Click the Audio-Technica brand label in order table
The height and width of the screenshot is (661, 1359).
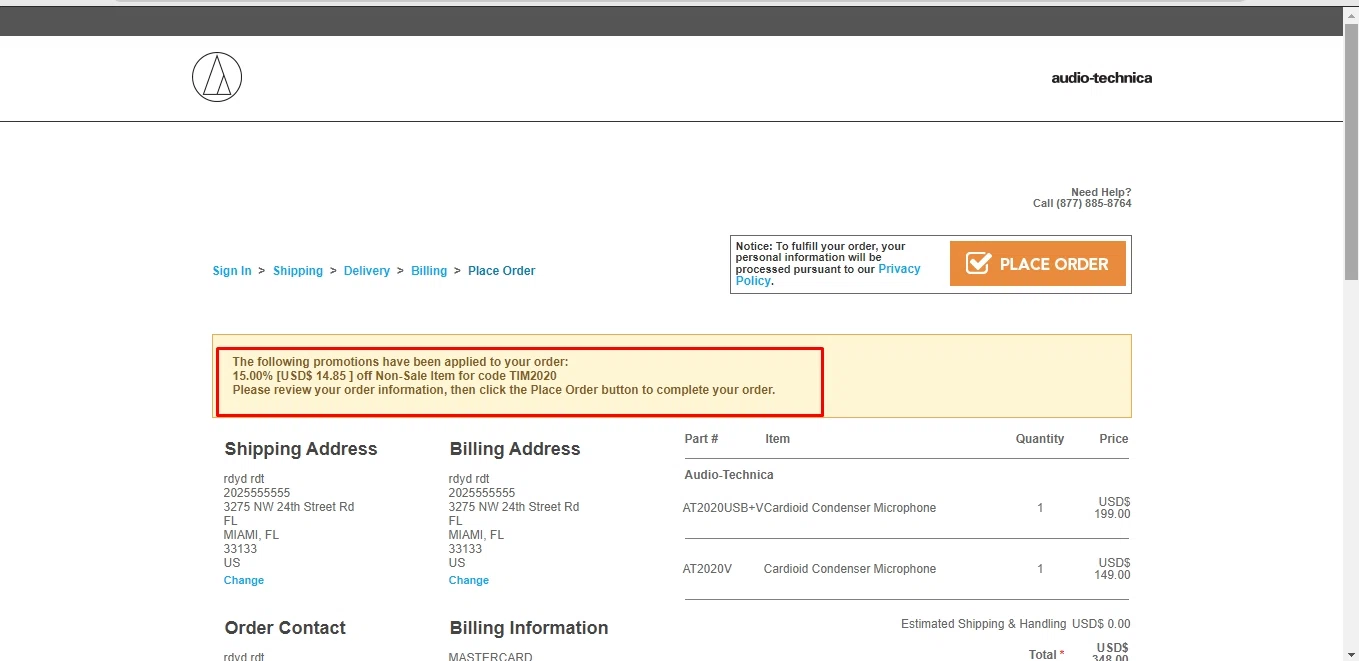[729, 475]
